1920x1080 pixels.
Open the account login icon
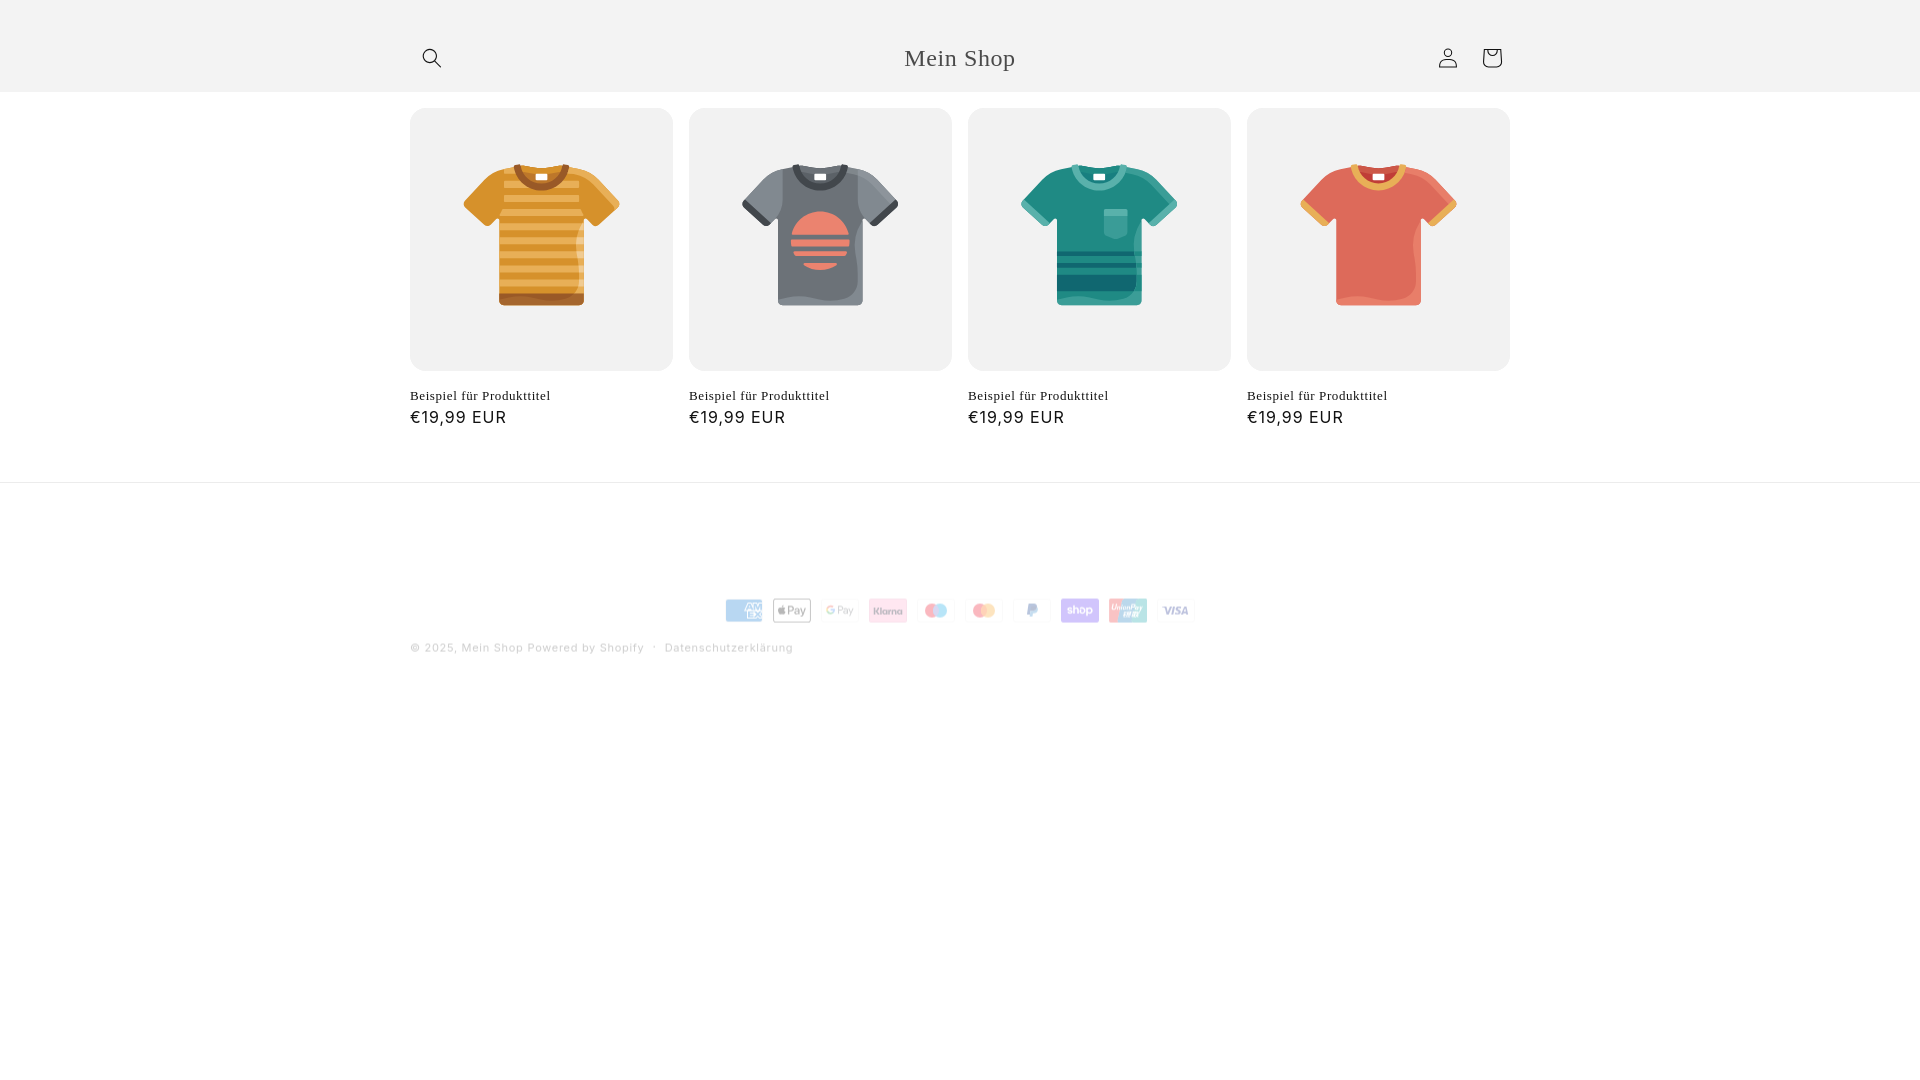click(x=1448, y=58)
